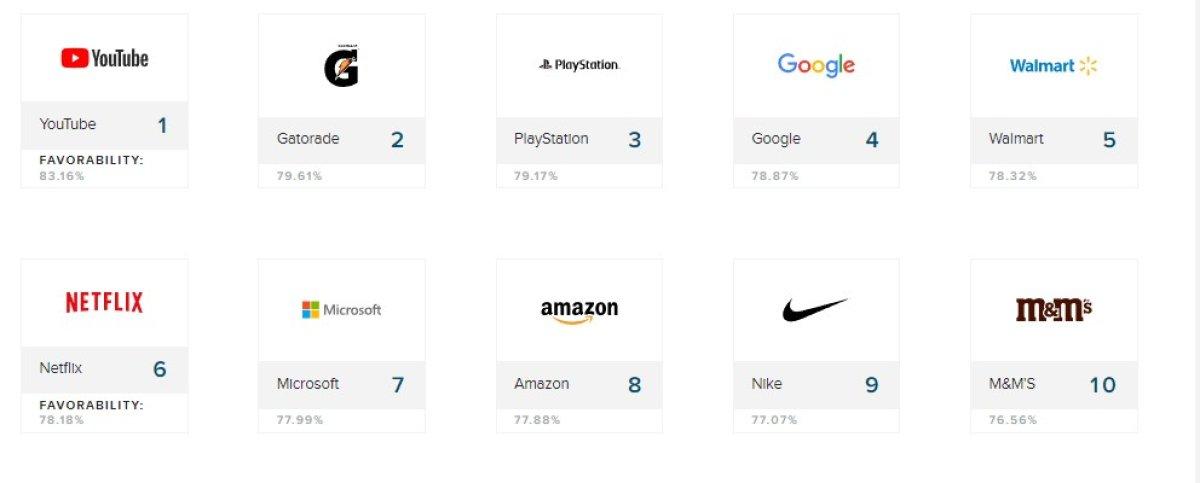Click rank number 10 beside M&M'S

click(1102, 385)
